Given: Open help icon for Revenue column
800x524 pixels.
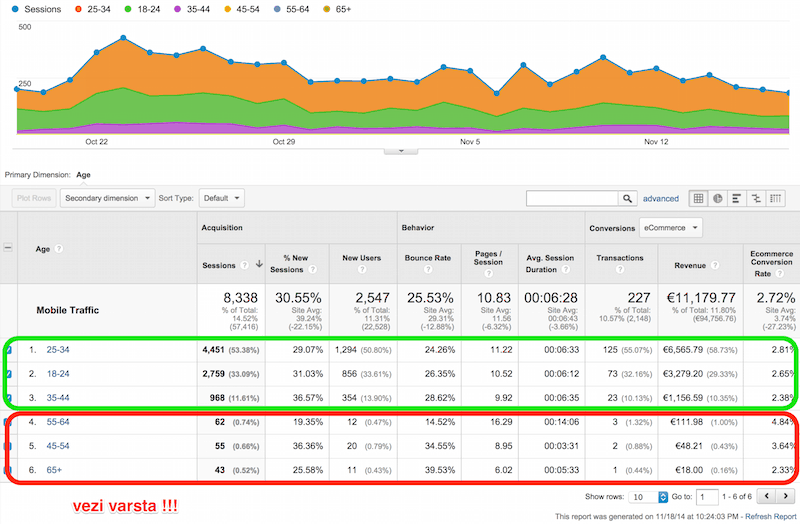Looking at the screenshot, I should 715,265.
